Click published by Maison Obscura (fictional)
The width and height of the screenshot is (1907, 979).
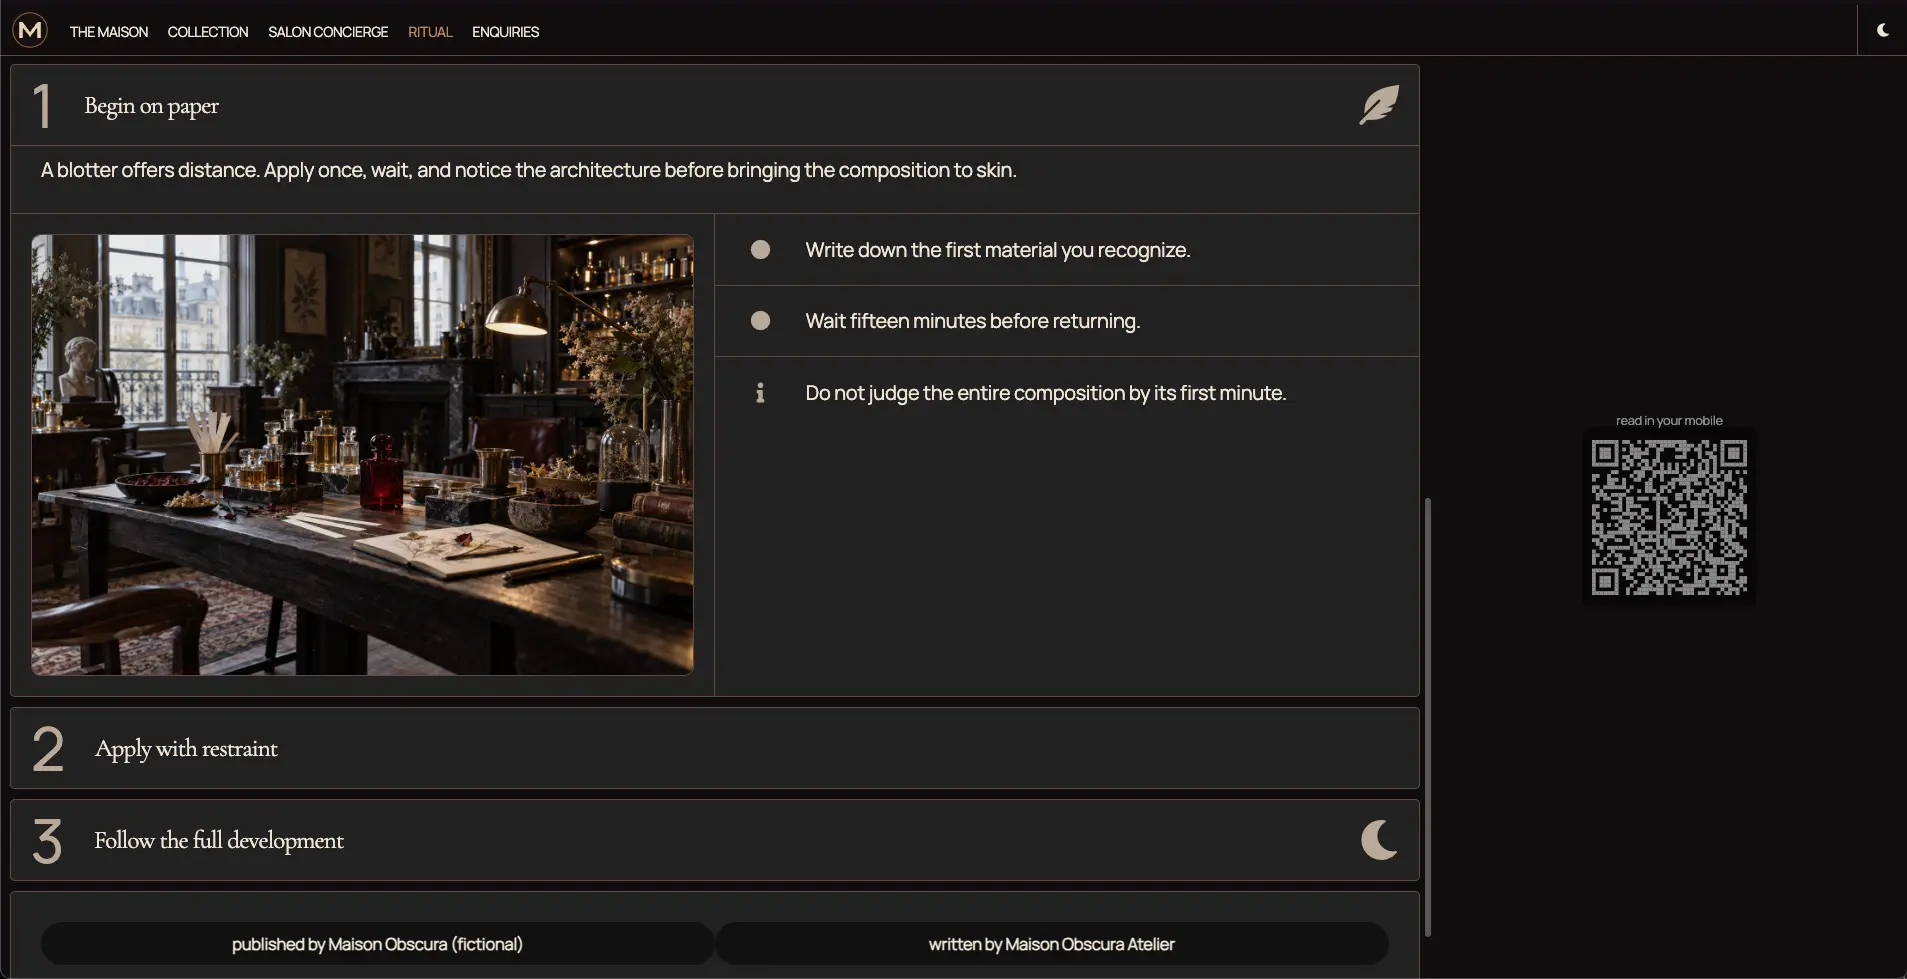377,944
